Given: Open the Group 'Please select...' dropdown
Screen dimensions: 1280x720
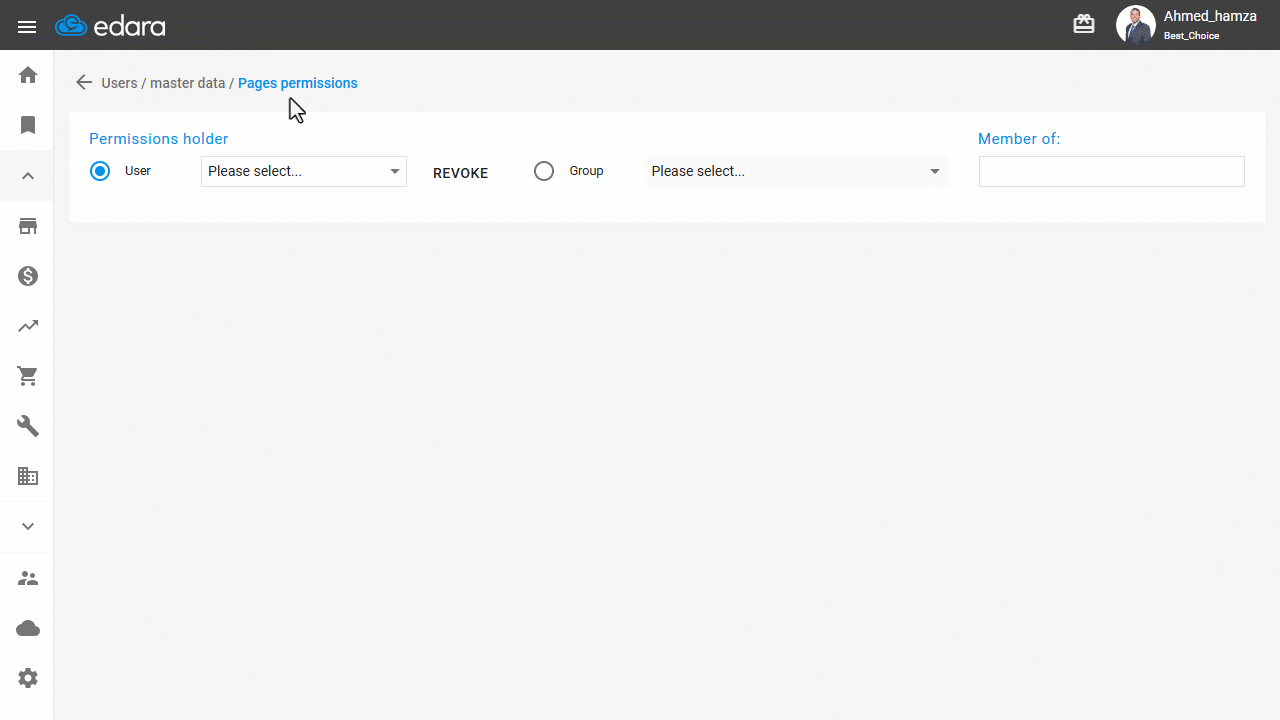Looking at the screenshot, I should [x=797, y=171].
